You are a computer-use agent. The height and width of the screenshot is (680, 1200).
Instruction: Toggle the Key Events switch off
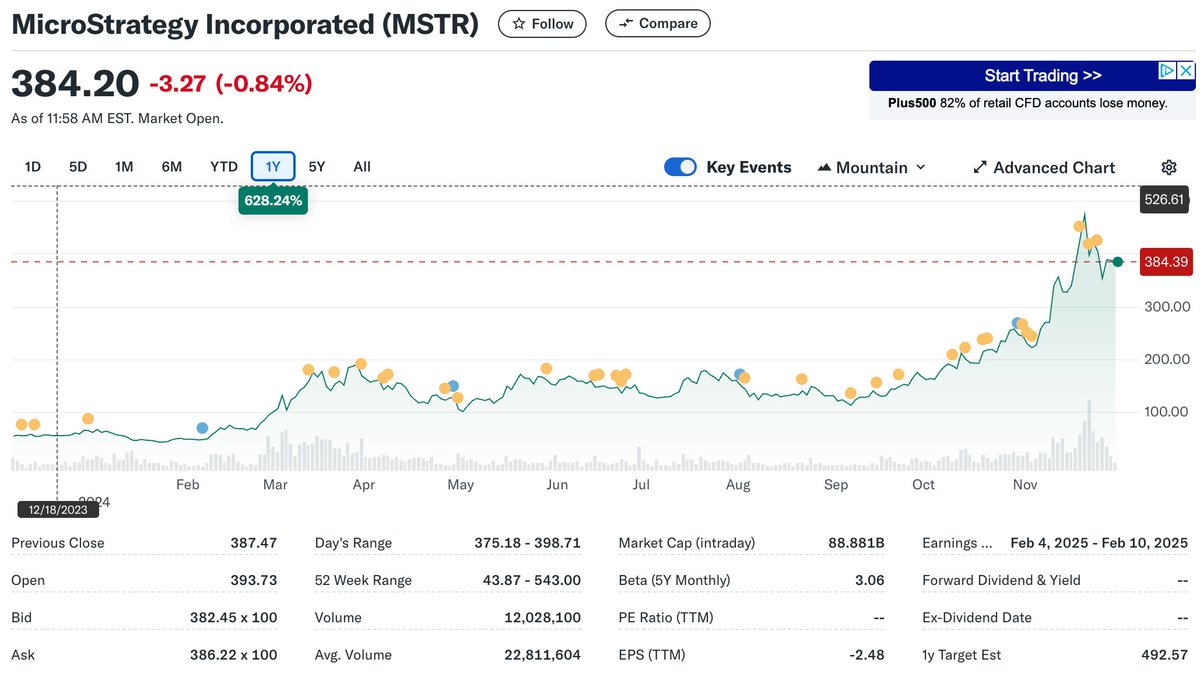click(x=680, y=167)
